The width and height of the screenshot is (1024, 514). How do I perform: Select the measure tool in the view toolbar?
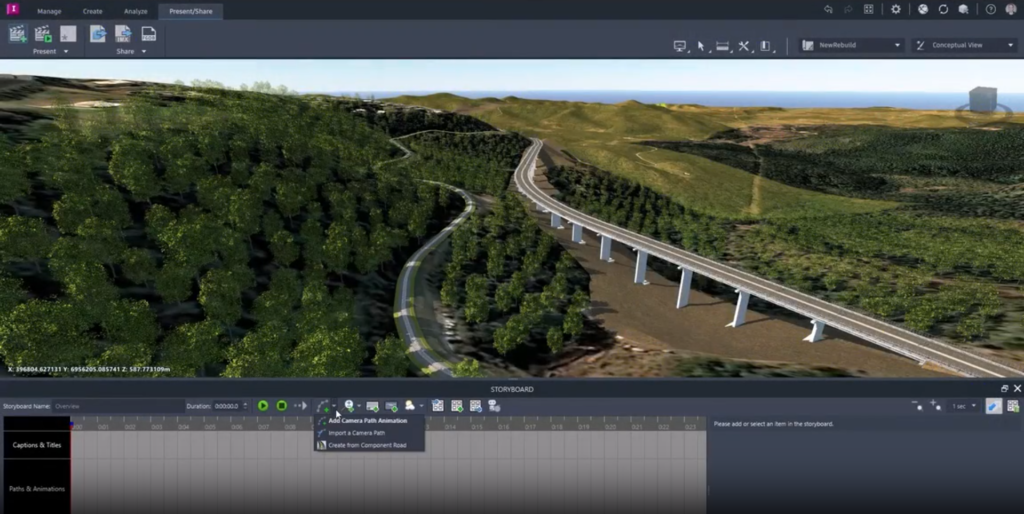[723, 46]
